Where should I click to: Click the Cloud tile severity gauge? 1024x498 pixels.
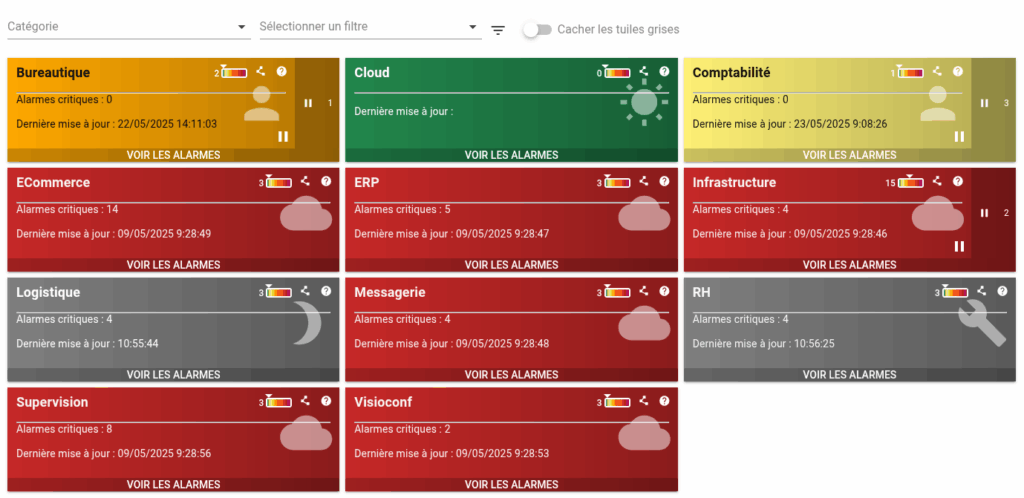(616, 72)
